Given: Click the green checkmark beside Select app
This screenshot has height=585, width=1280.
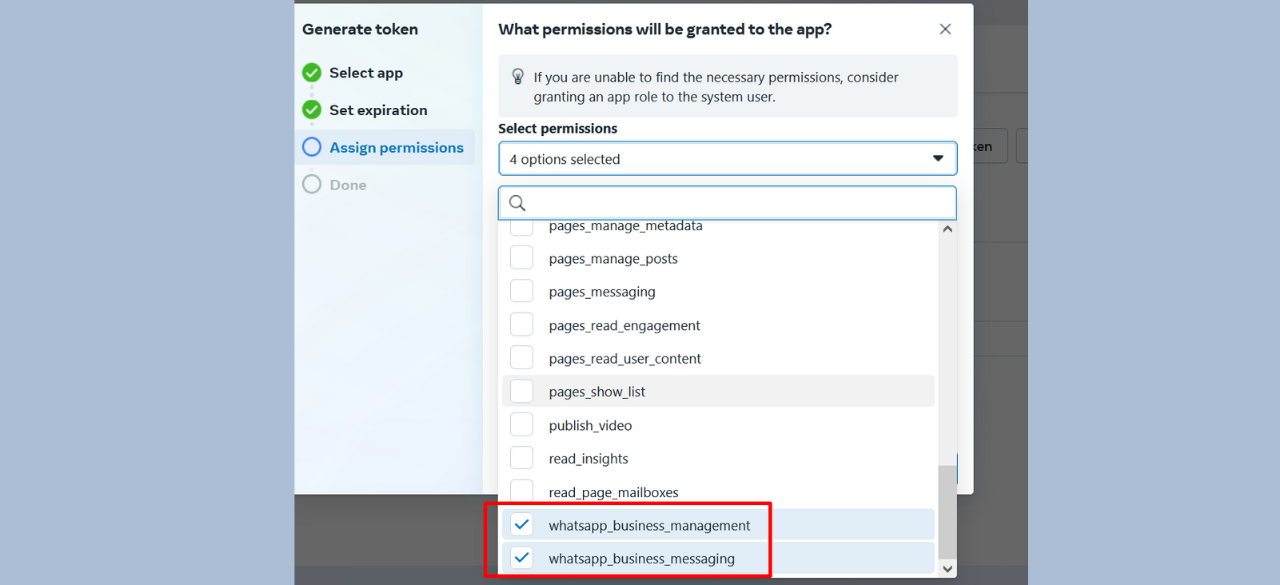Looking at the screenshot, I should click(x=312, y=73).
